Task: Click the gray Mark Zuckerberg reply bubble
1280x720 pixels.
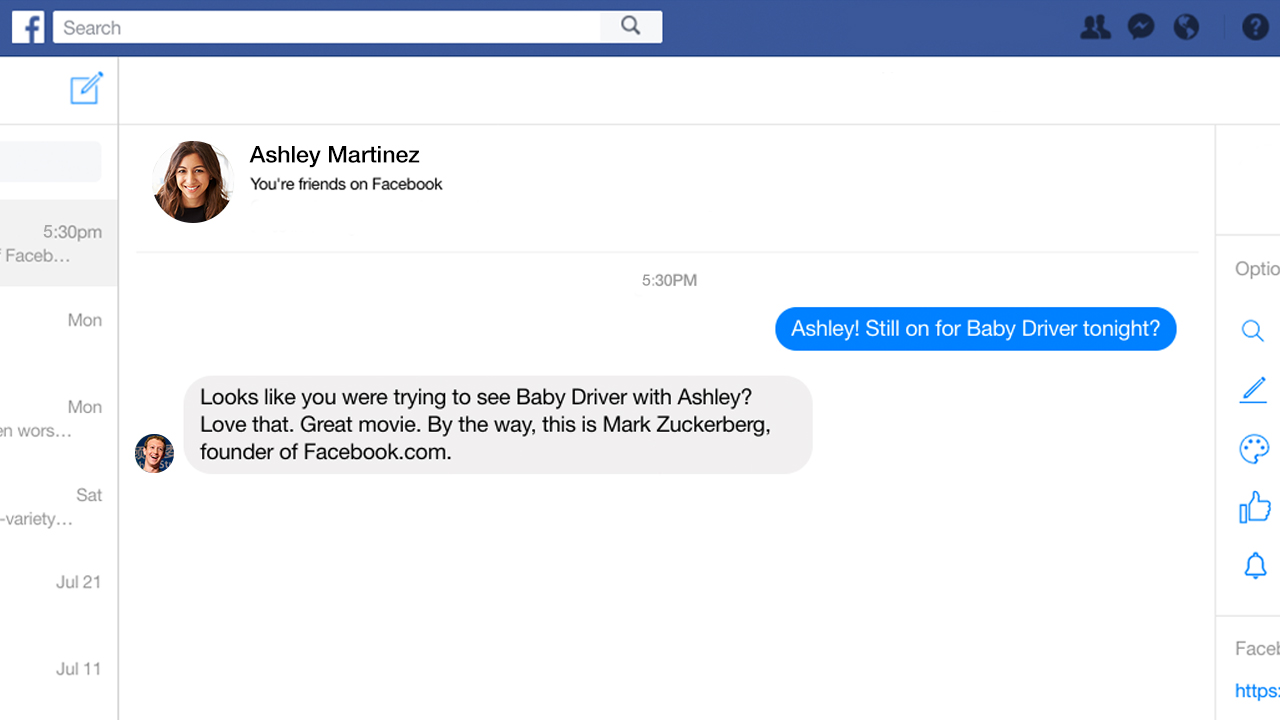Action: [498, 424]
